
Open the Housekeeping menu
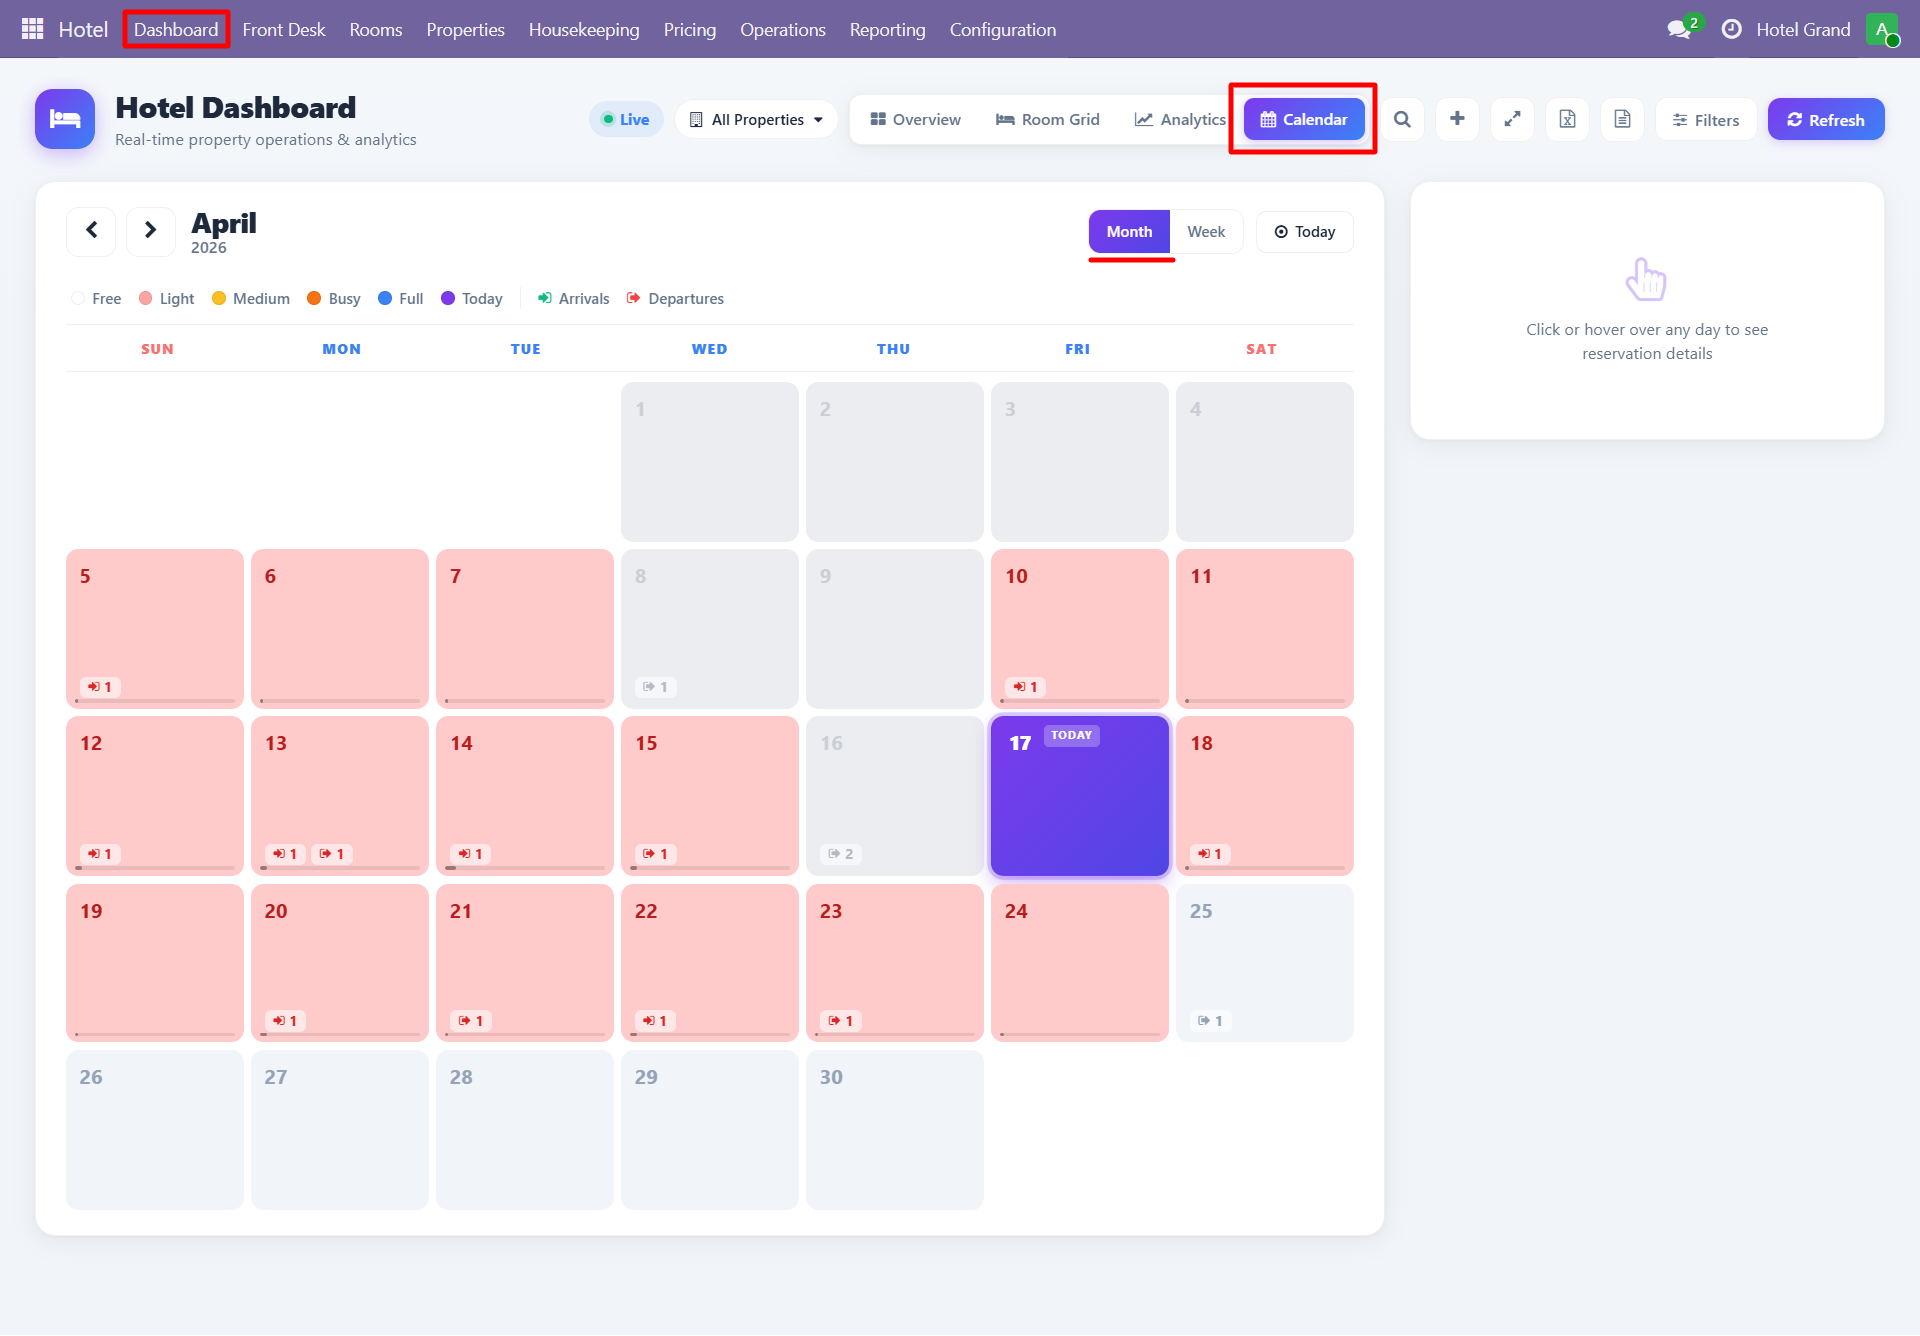(x=584, y=29)
